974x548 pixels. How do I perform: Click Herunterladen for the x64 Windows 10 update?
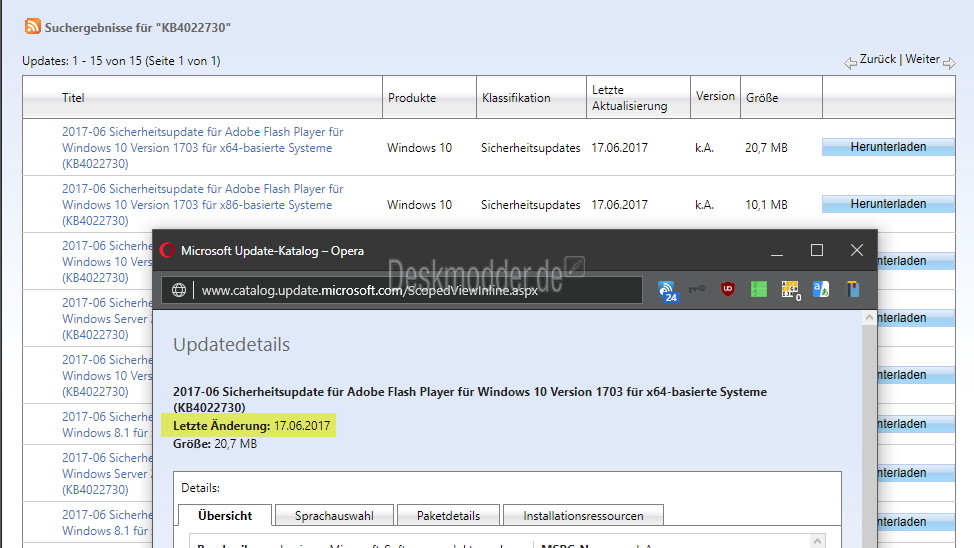(x=888, y=147)
